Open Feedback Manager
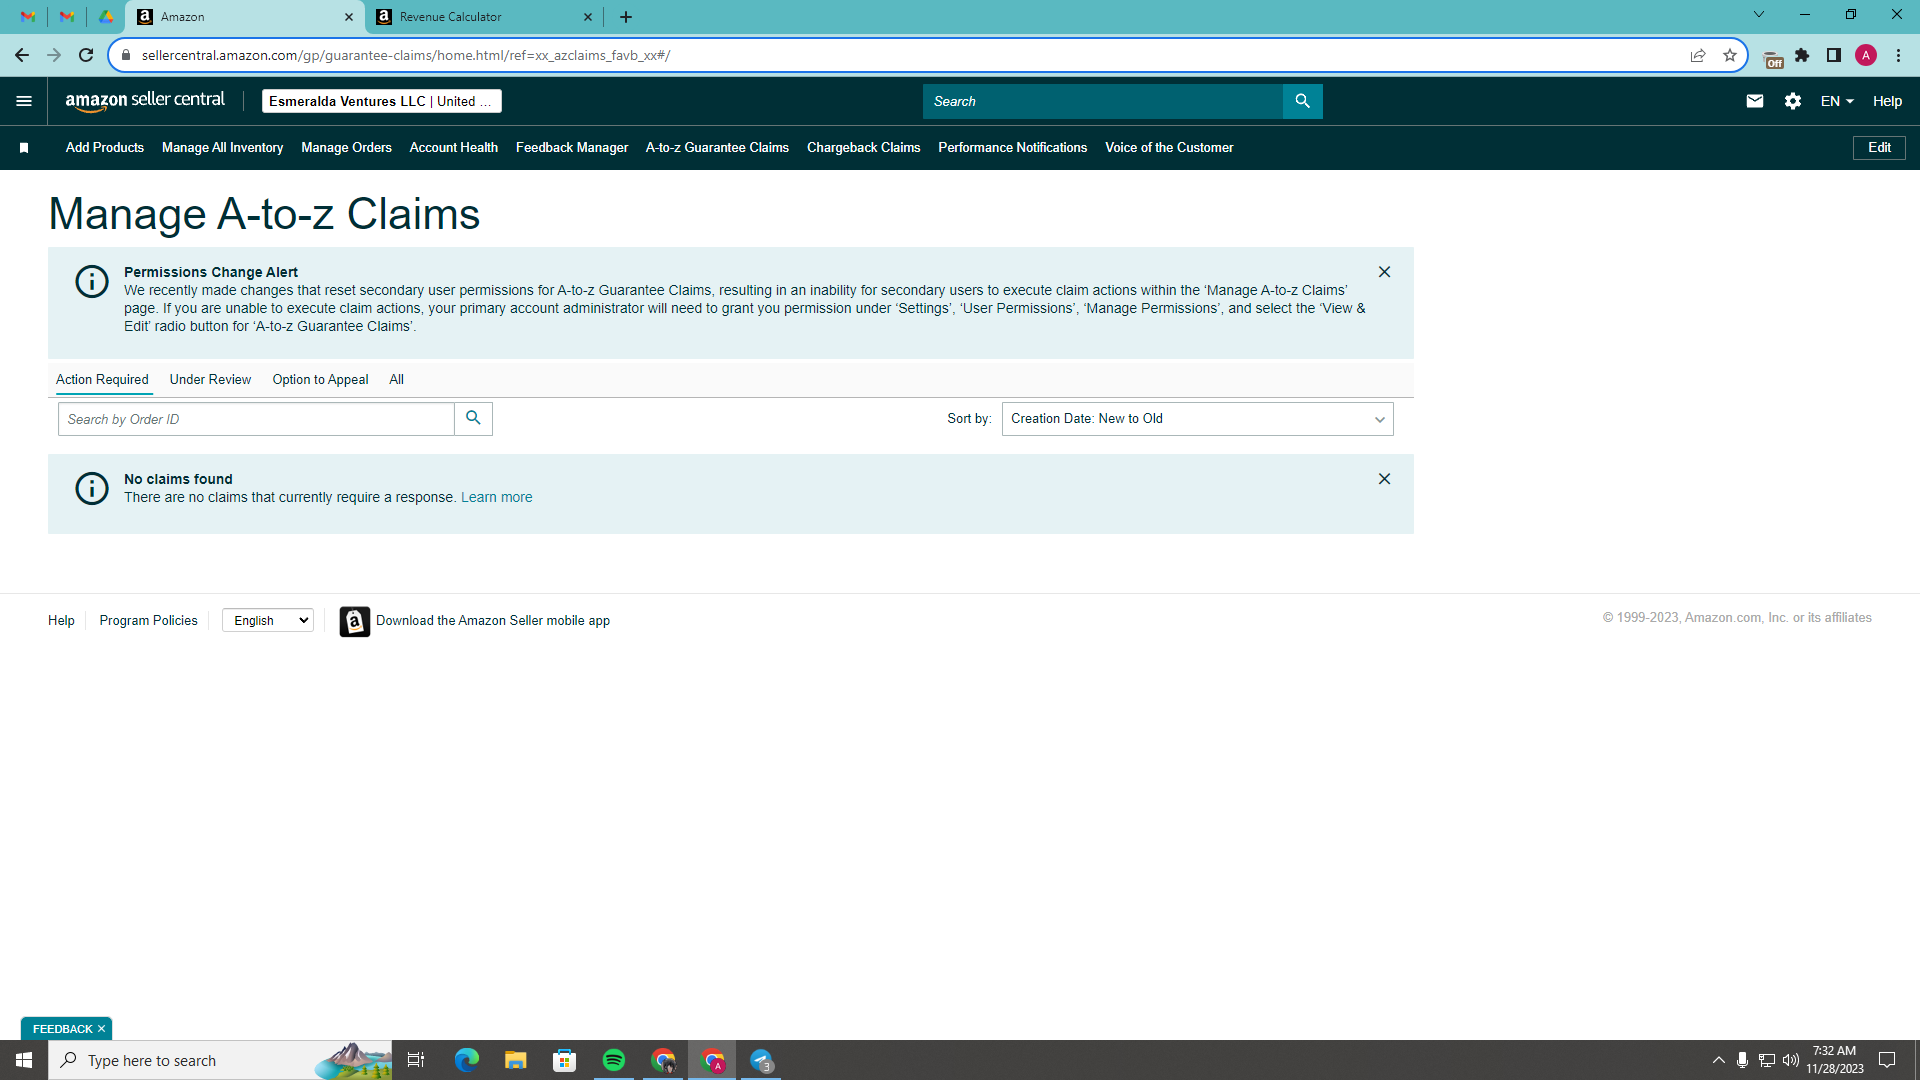This screenshot has width=1920, height=1080. (x=572, y=148)
